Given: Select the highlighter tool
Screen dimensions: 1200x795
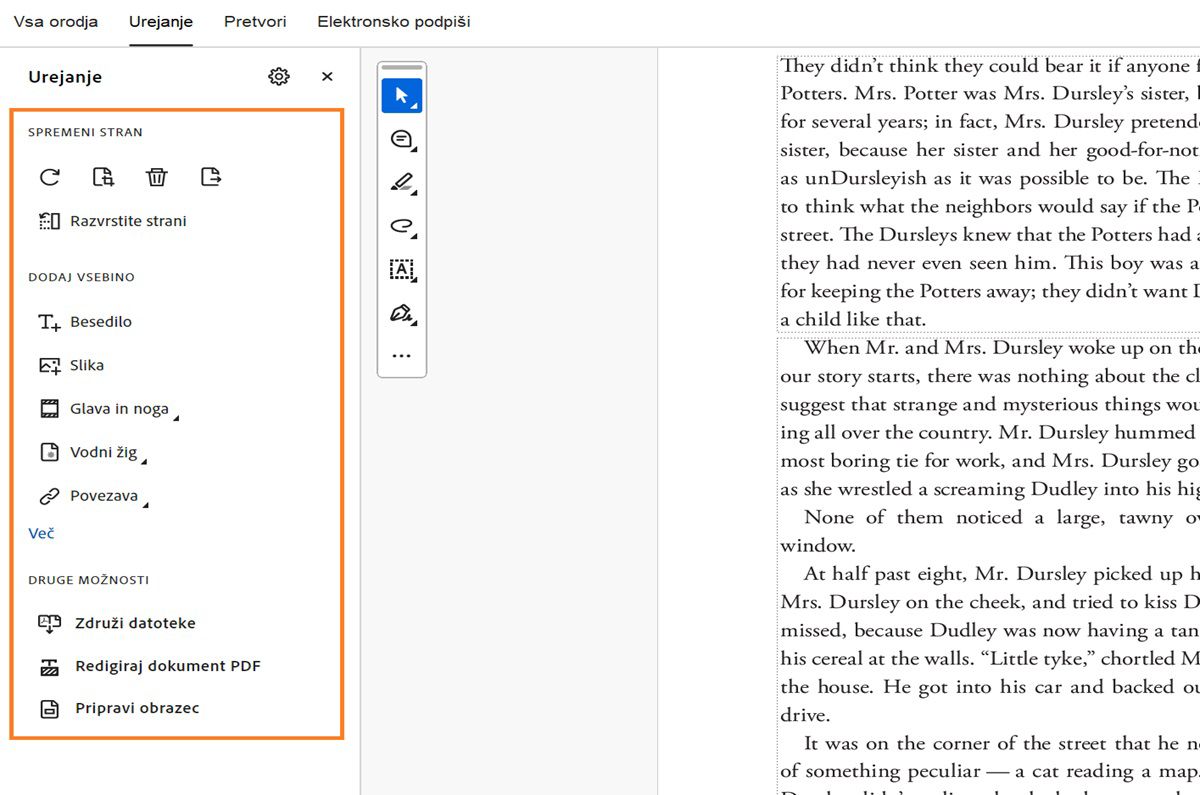Looking at the screenshot, I should tap(402, 183).
